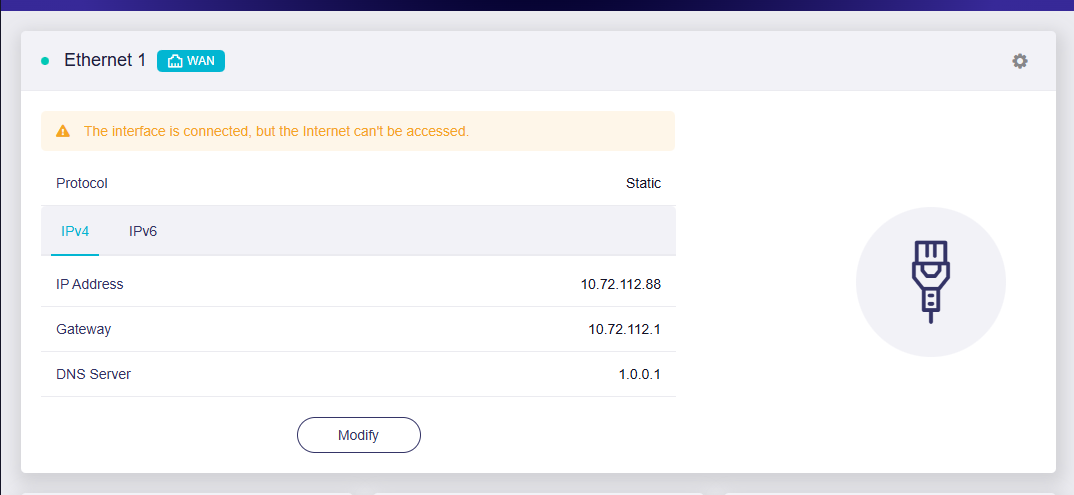Viewport: 1074px width, 495px height.
Task: Click the Gateway row label
Action: [x=84, y=329]
